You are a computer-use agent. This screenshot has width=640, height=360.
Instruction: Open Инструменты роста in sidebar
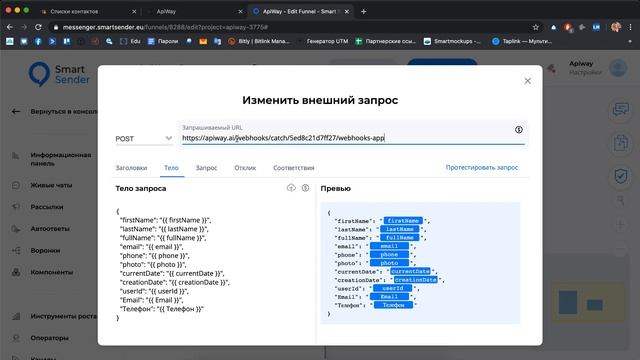64,316
